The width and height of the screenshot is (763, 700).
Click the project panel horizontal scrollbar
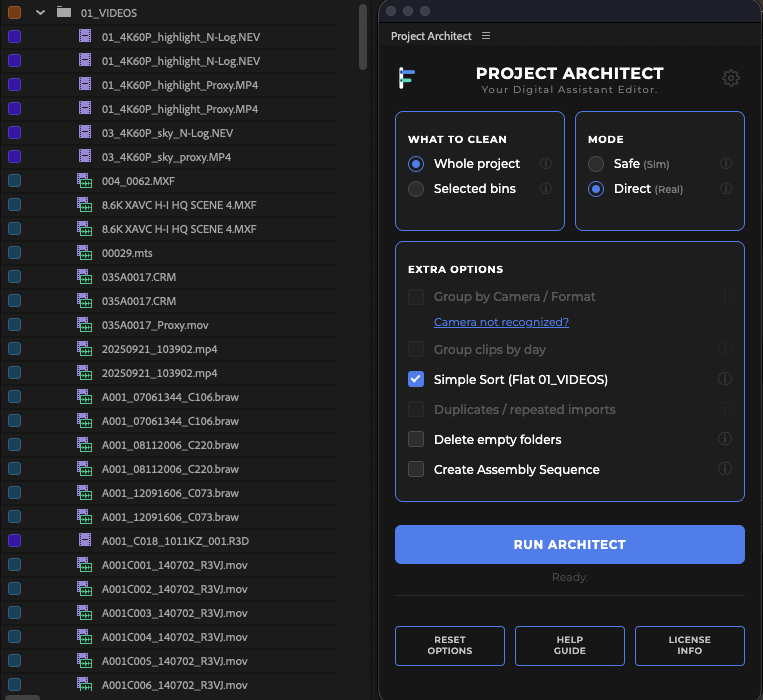click(22, 697)
